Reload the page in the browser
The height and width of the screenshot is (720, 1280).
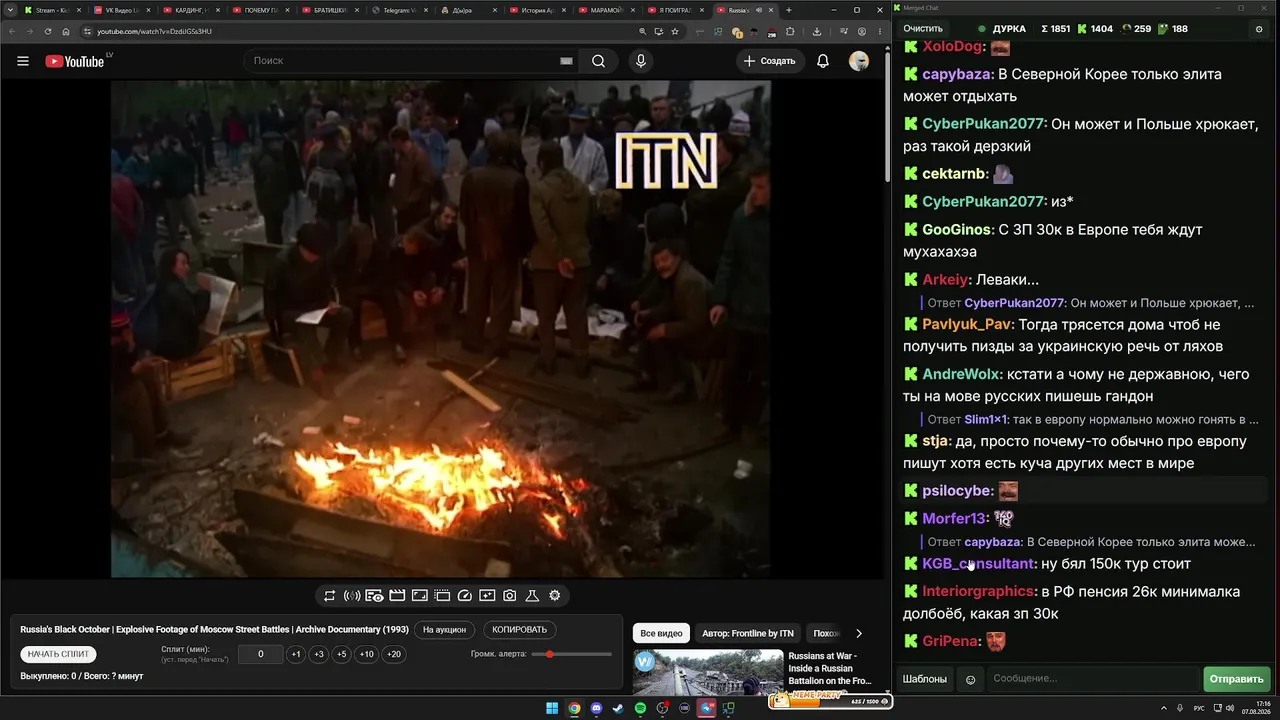(48, 31)
